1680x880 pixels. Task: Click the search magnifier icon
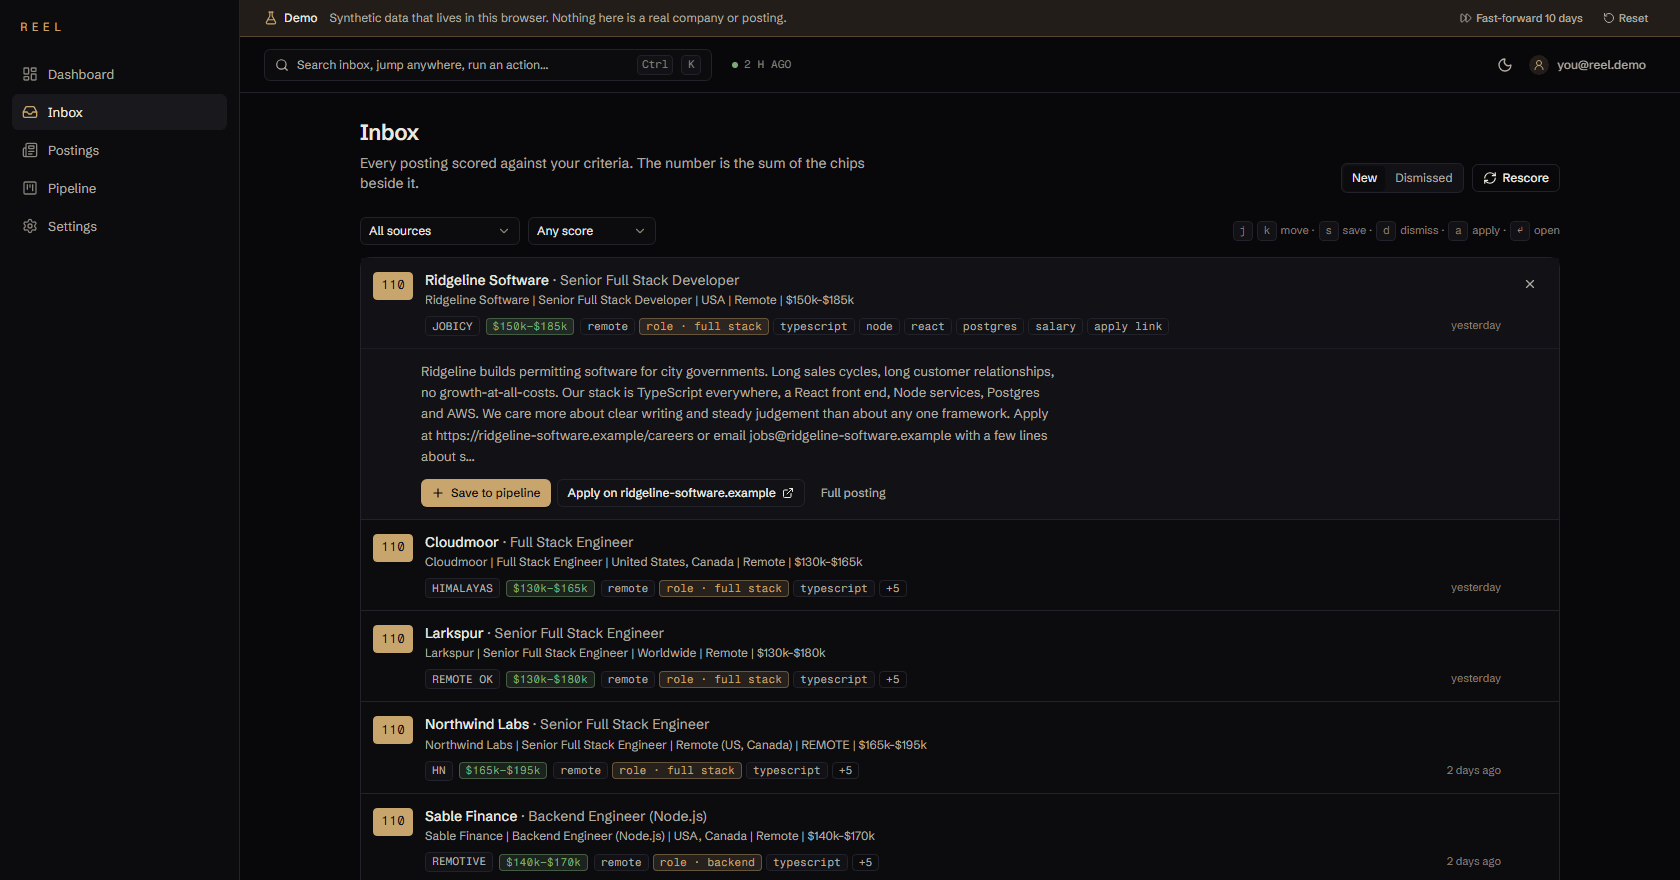click(x=282, y=65)
